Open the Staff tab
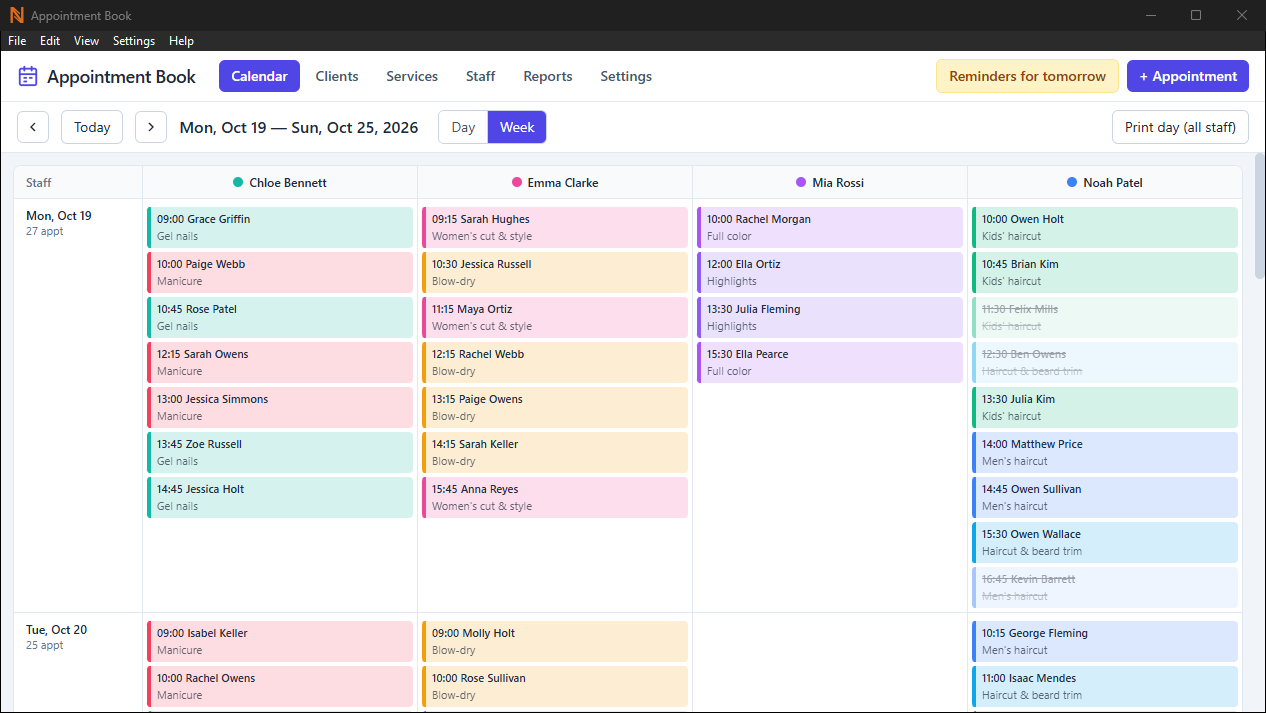The height and width of the screenshot is (713, 1266). tap(480, 76)
